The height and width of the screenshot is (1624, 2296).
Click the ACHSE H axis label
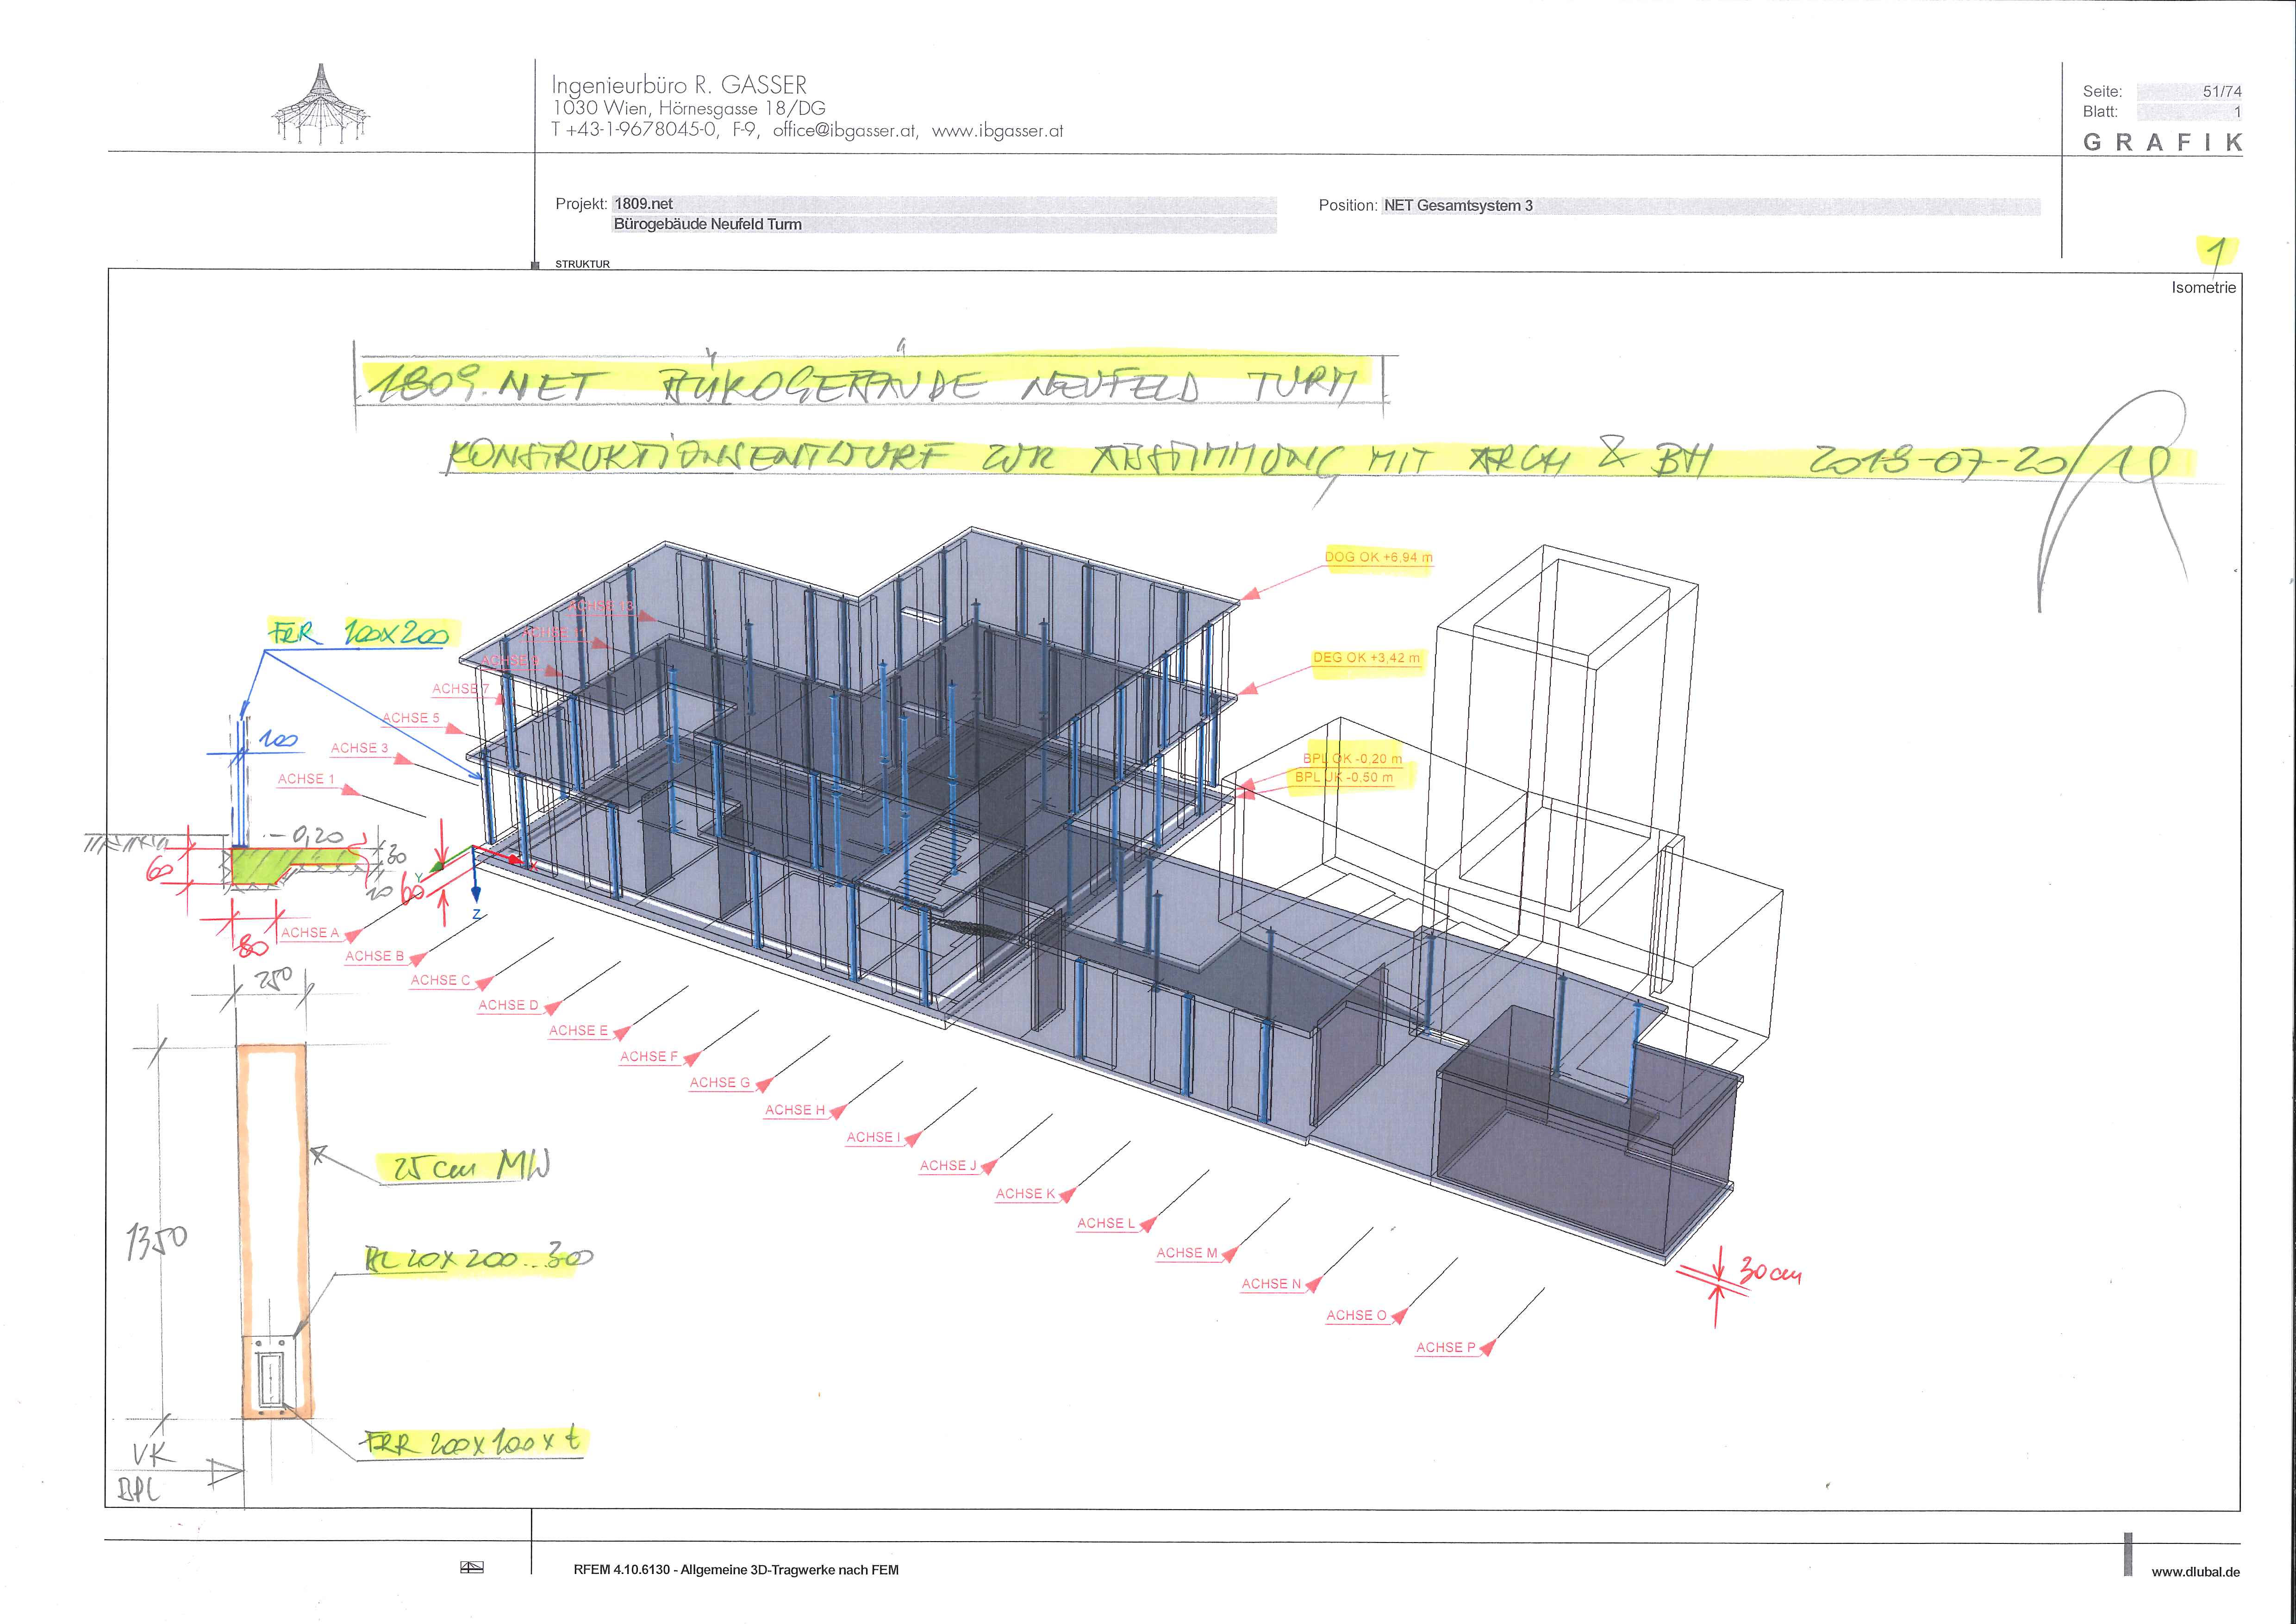(x=795, y=1111)
